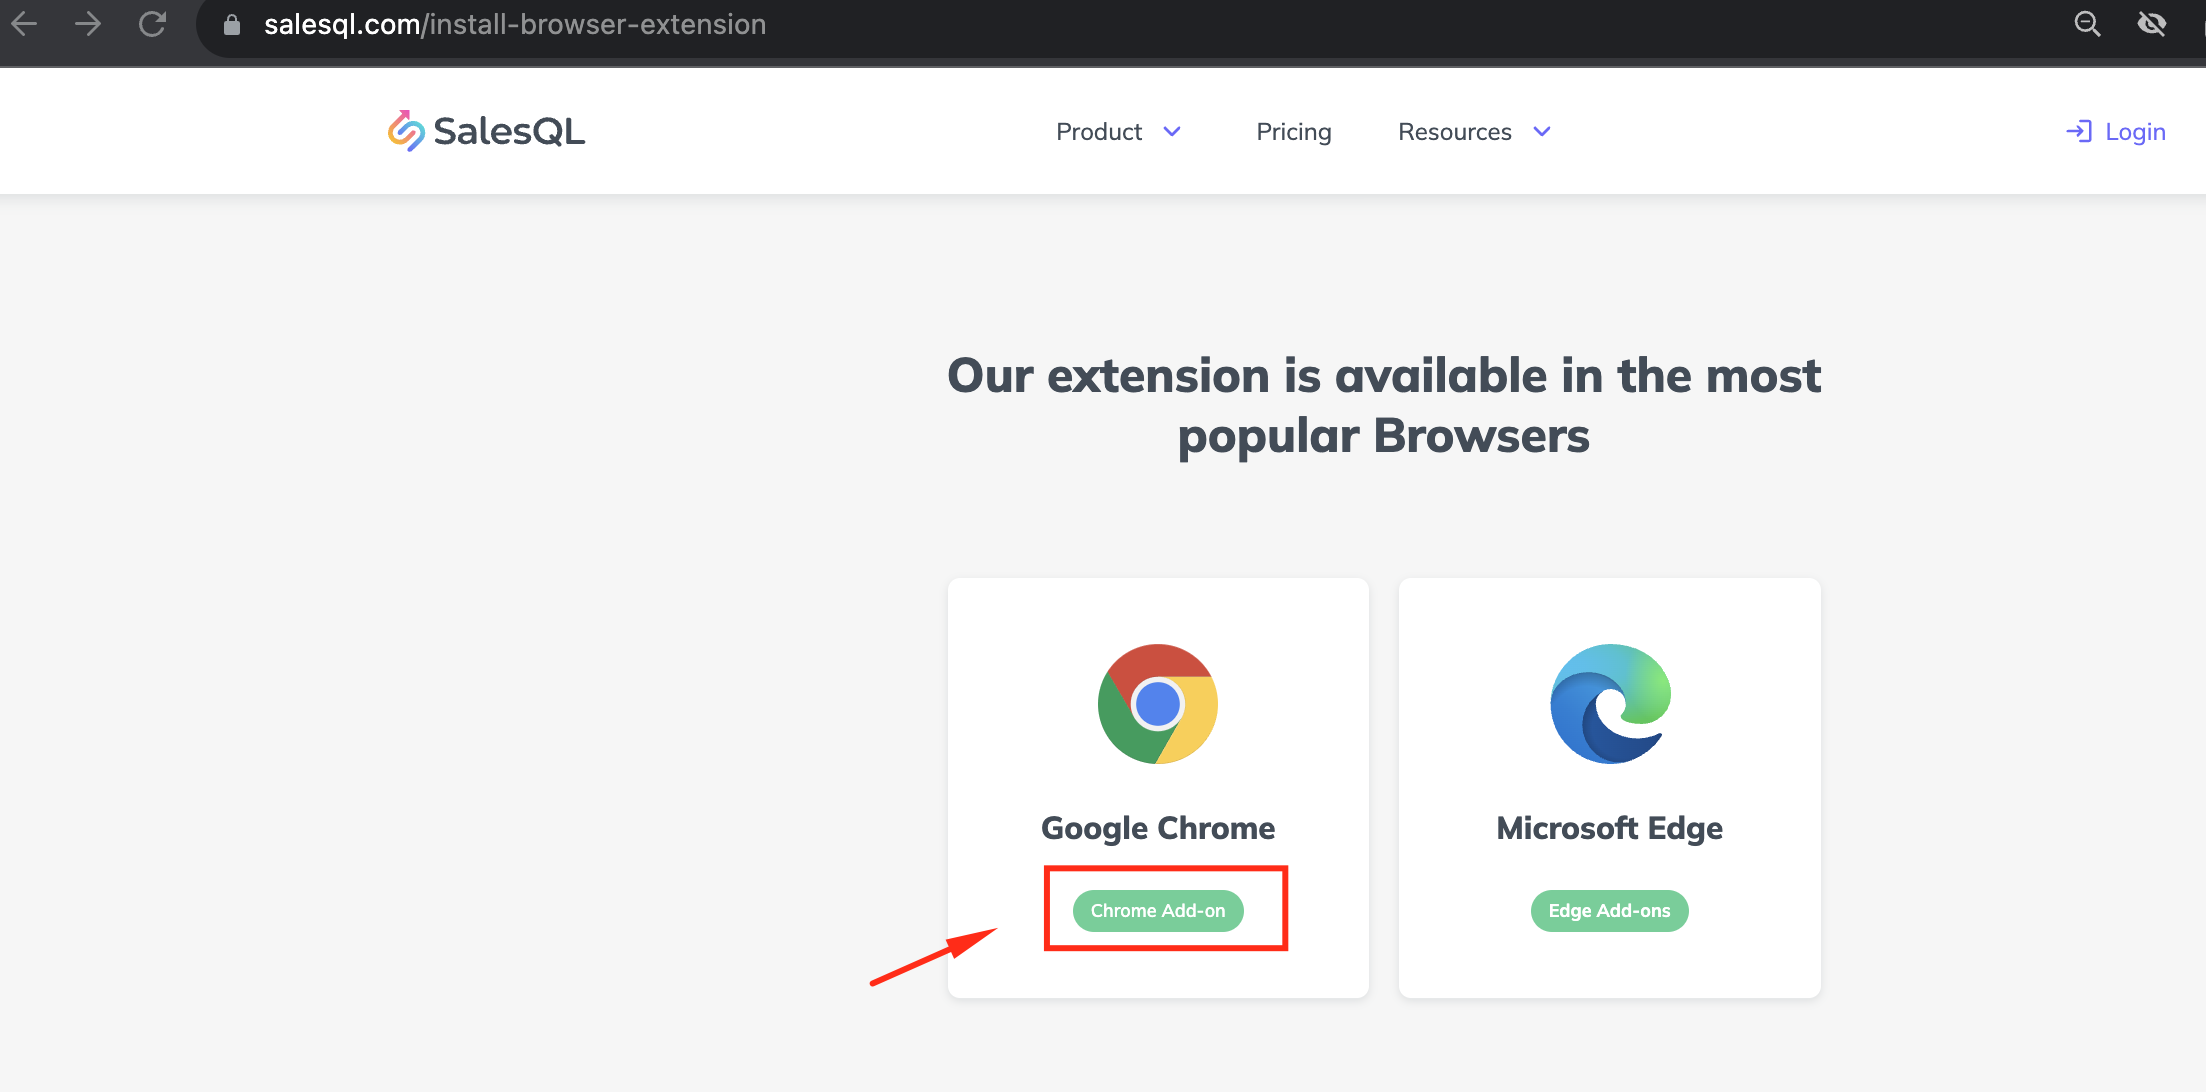Image resolution: width=2206 pixels, height=1092 pixels.
Task: Open the Product menu
Action: tap(1119, 132)
